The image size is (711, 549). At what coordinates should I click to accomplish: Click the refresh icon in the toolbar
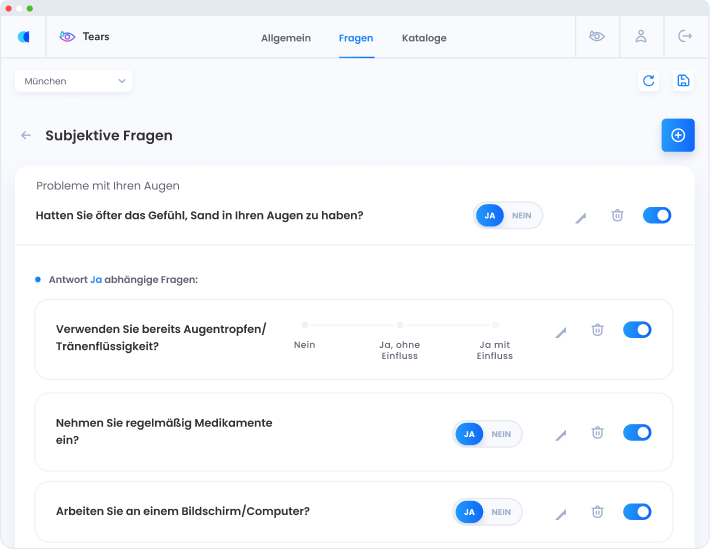tap(649, 81)
